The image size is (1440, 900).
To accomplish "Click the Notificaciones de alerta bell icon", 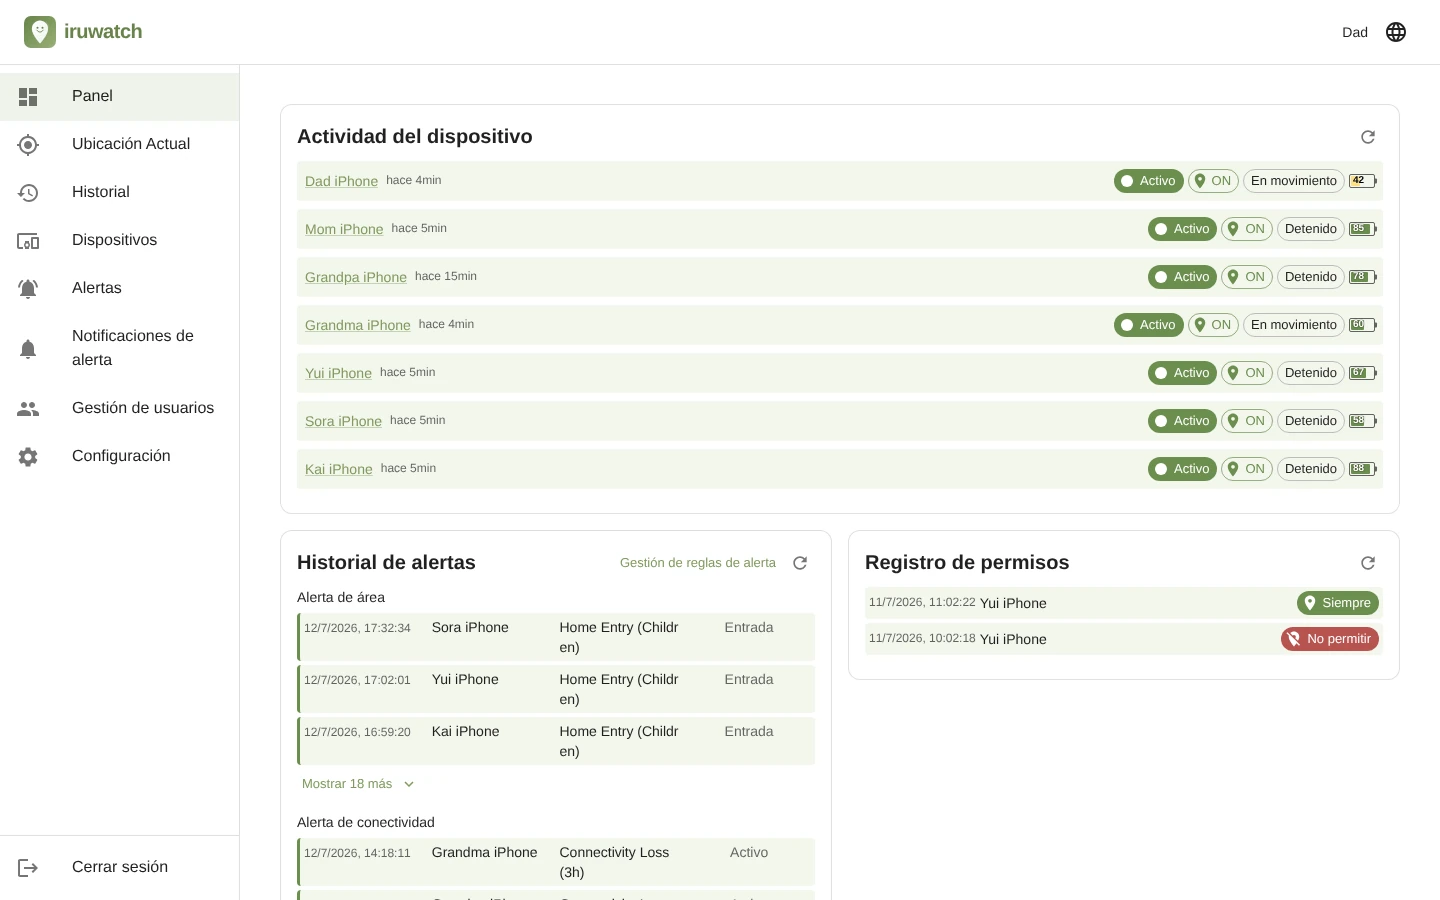I will 28,348.
